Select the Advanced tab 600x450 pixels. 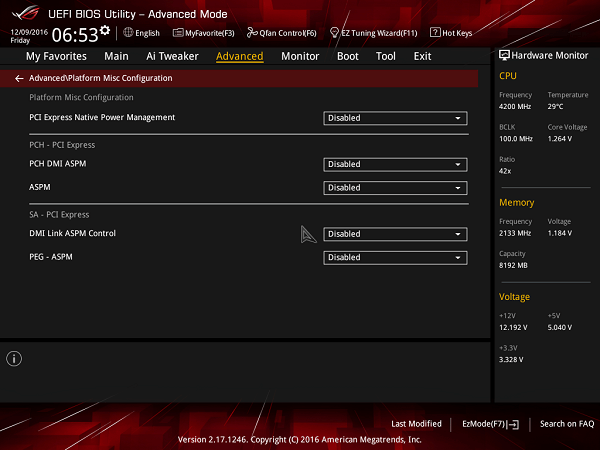click(240, 56)
